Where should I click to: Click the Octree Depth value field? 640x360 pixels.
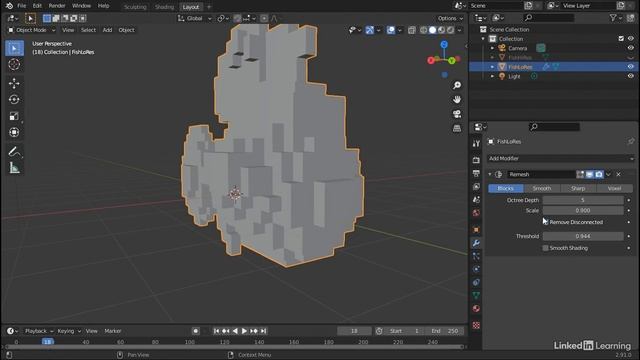[583, 200]
